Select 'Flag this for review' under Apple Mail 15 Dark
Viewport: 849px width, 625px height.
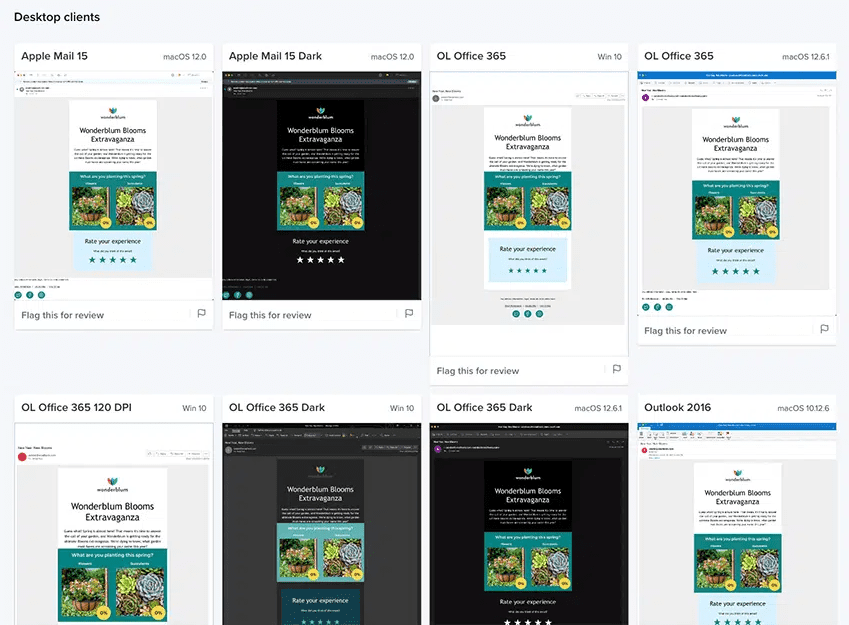pyautogui.click(x=270, y=315)
